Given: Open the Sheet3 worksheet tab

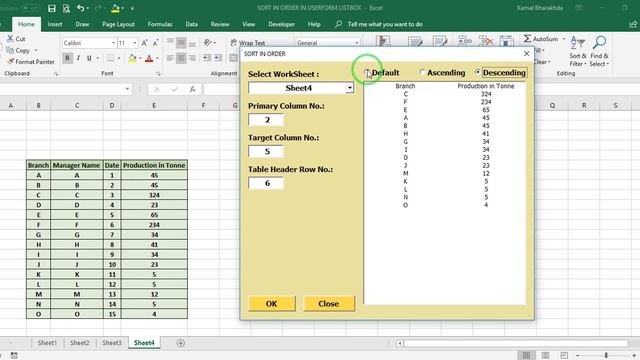Looking at the screenshot, I should [111, 343].
